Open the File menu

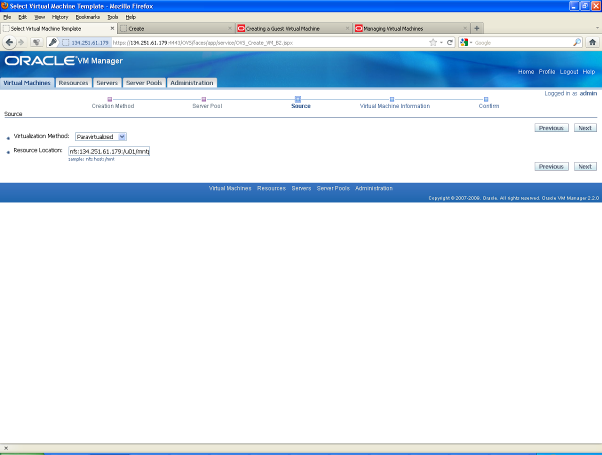7,17
